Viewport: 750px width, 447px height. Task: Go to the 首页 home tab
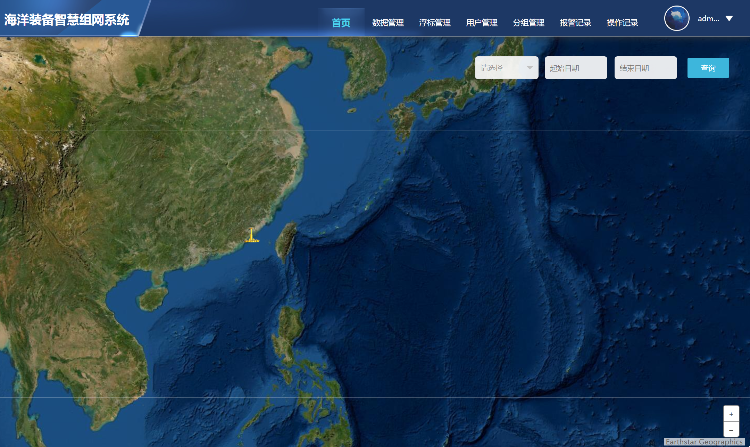point(341,22)
